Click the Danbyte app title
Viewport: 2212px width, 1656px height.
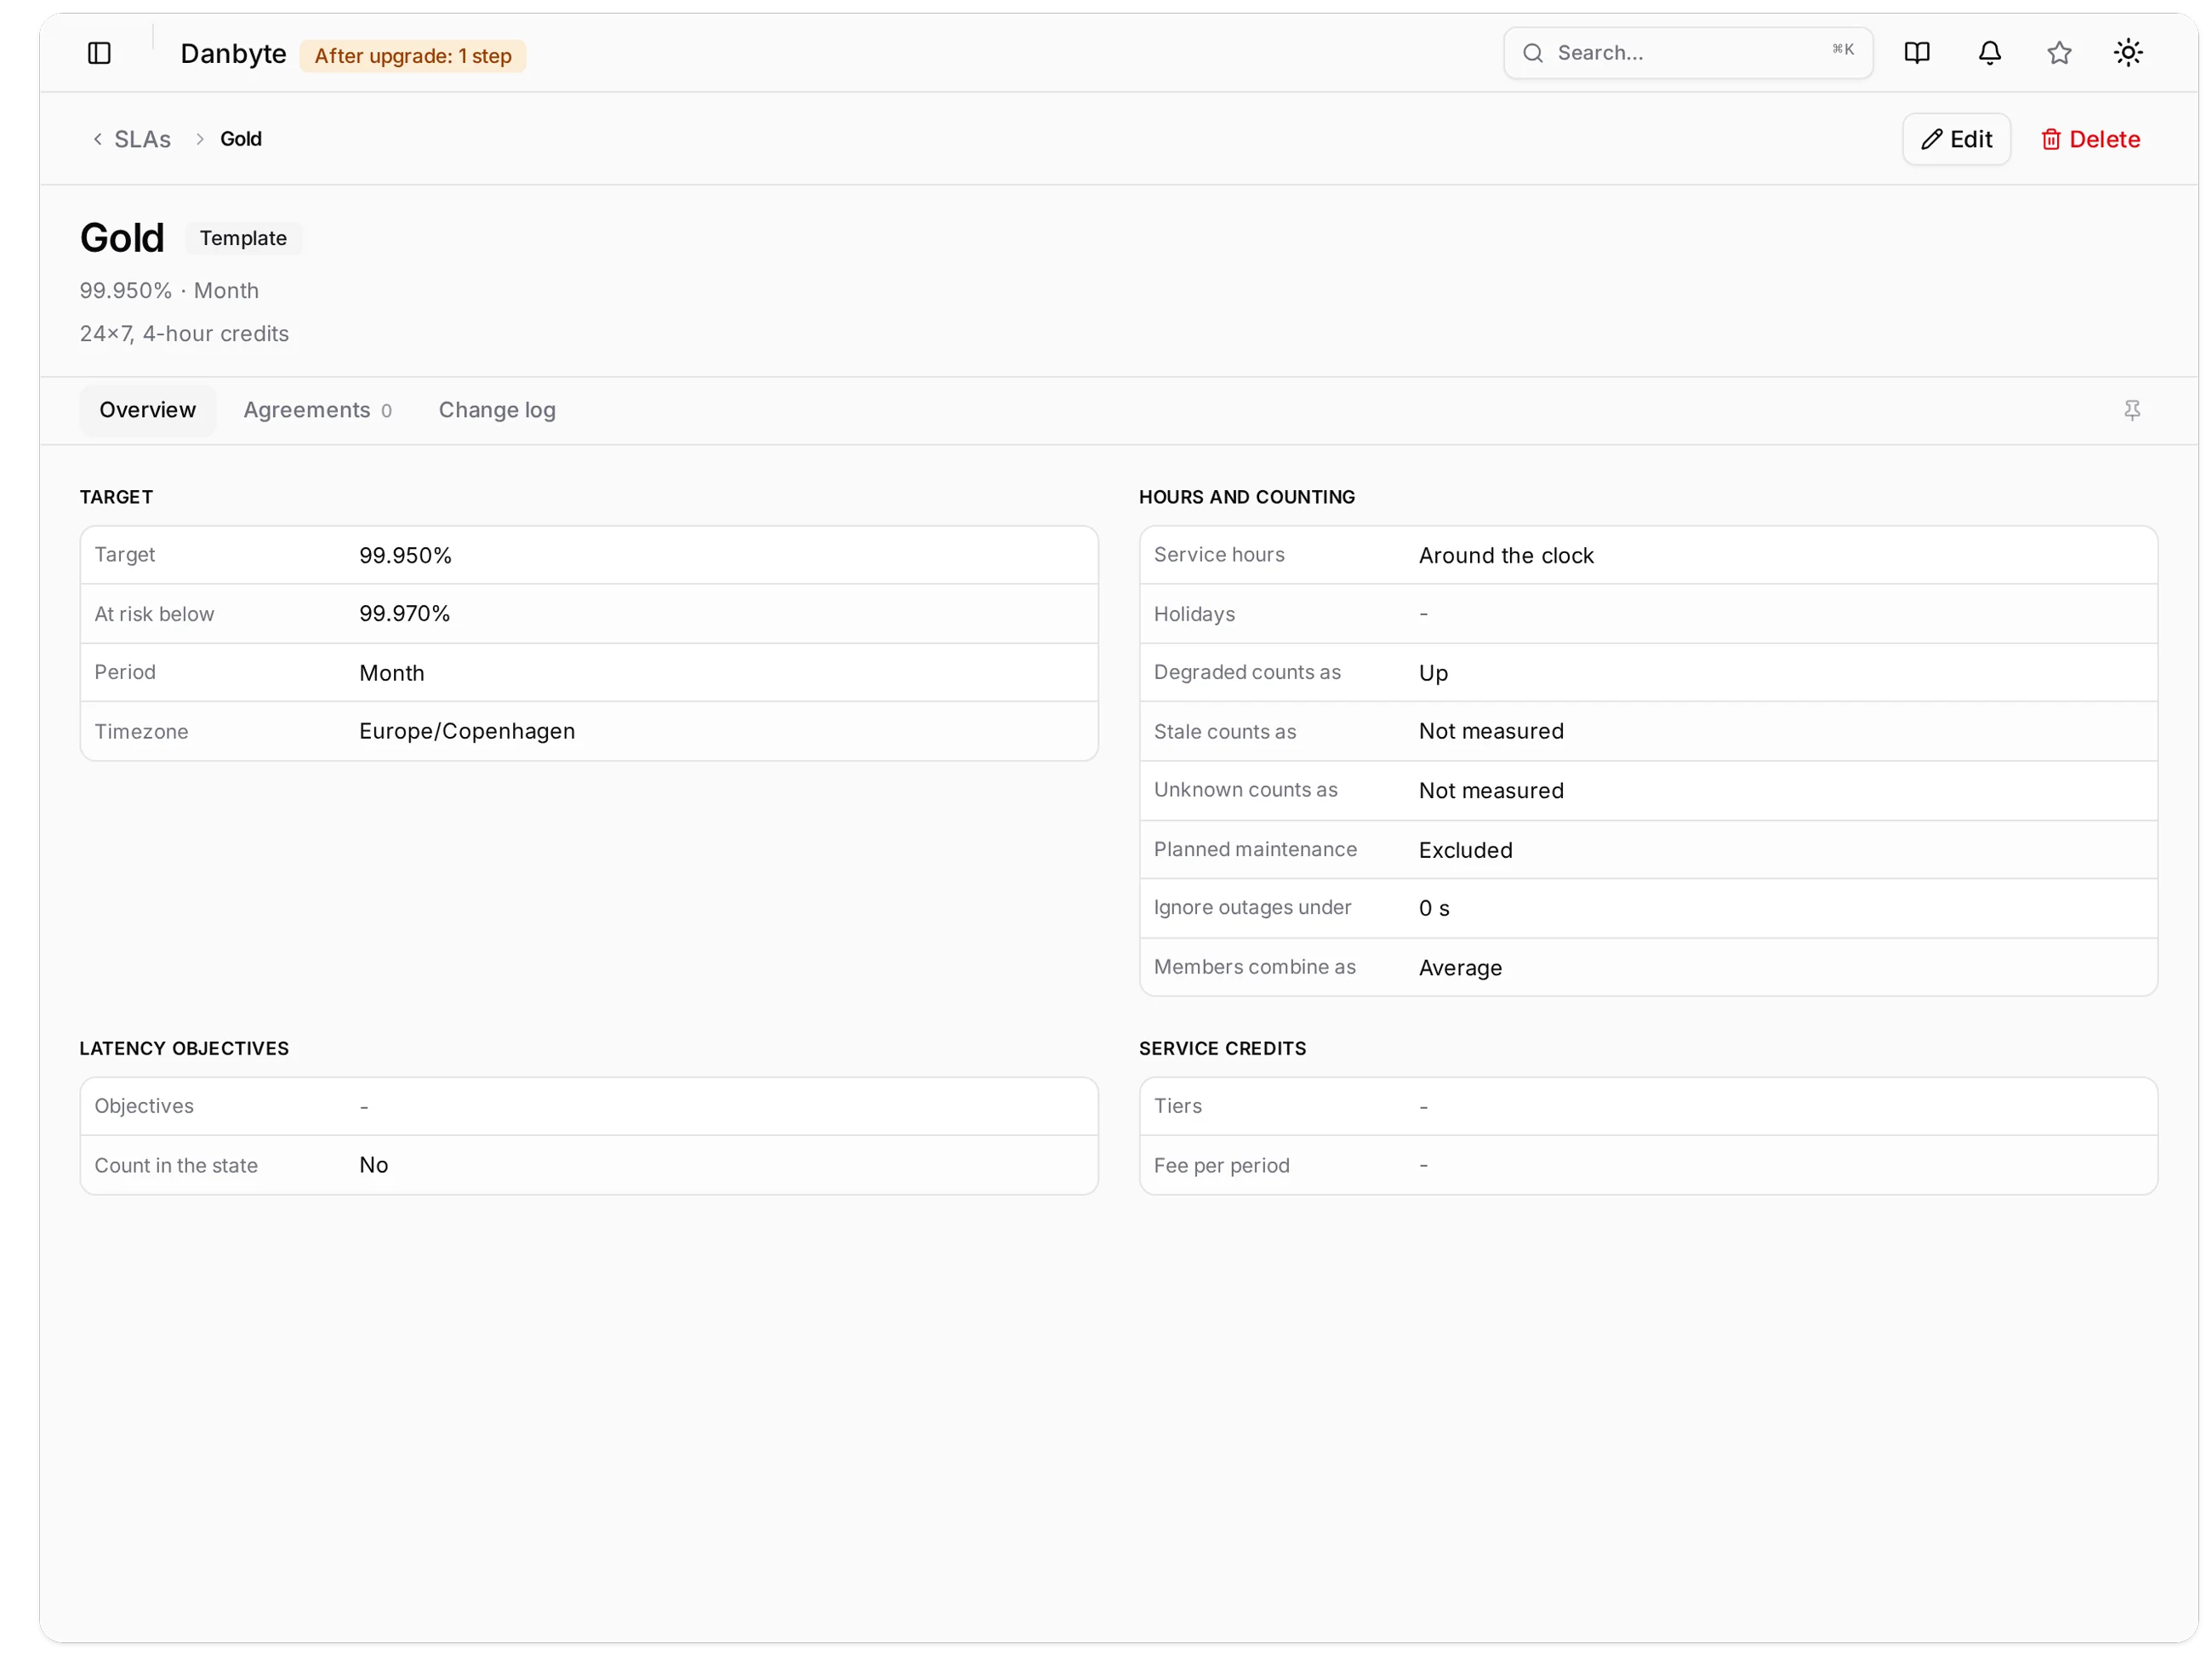(233, 54)
